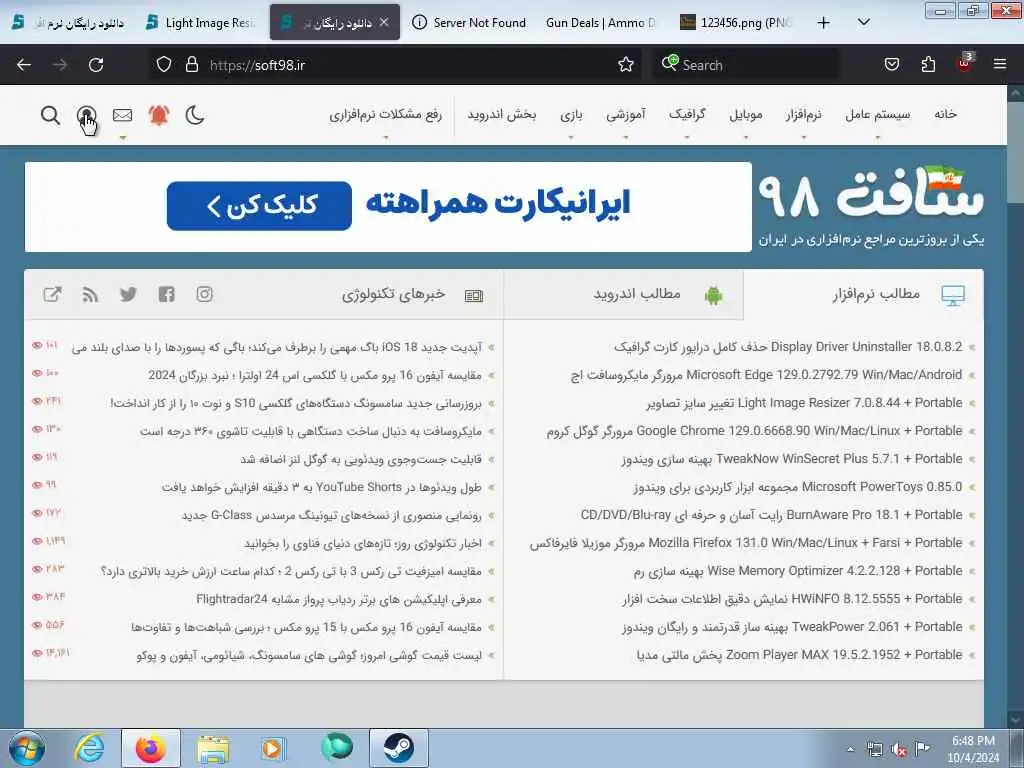Launch Internet Explorer from taskbar
This screenshot has height=768, width=1024.
88,748
